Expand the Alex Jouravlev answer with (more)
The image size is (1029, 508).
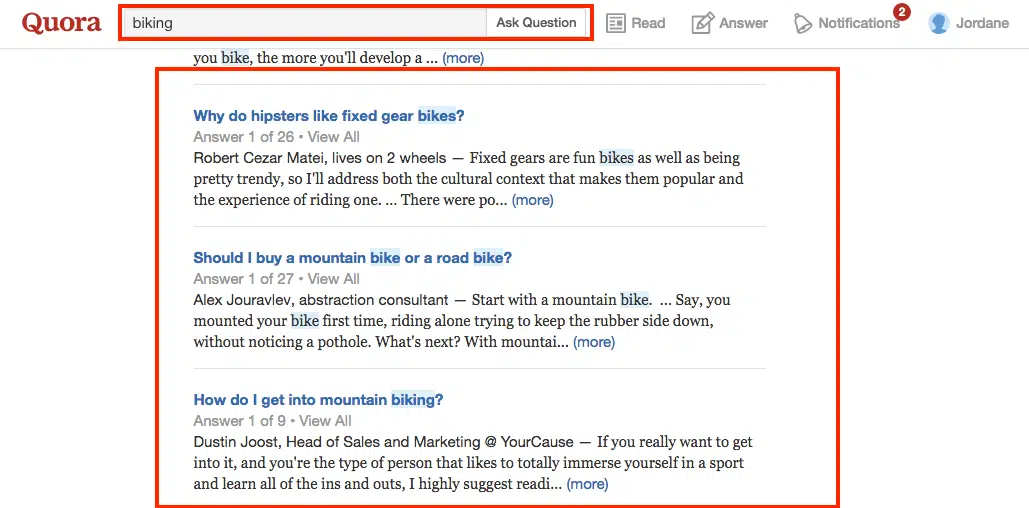594,342
